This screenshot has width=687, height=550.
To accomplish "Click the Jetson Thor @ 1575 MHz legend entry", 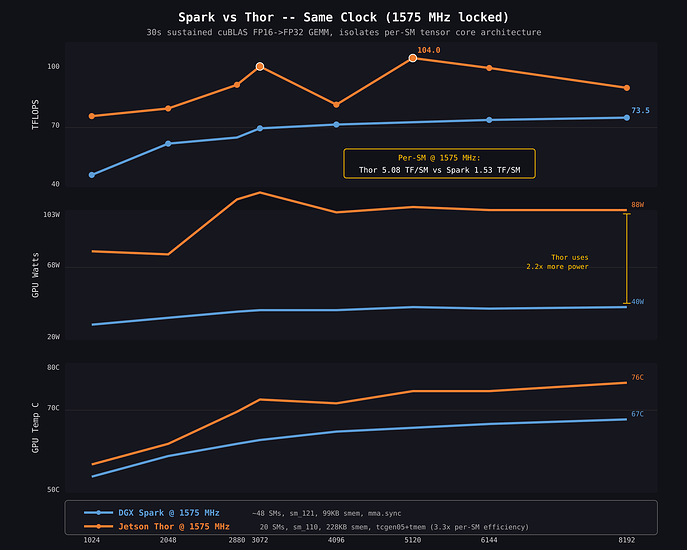I will coord(156,526).
